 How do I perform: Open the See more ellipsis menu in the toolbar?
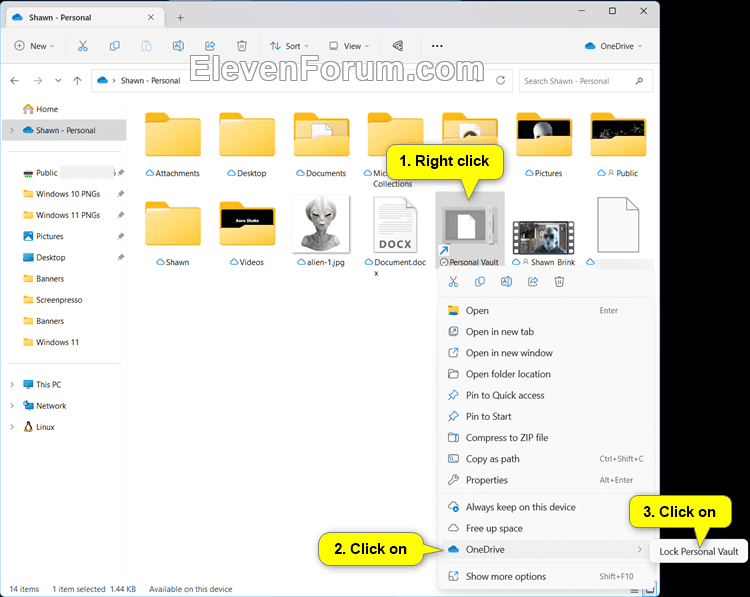pyautogui.click(x=437, y=46)
